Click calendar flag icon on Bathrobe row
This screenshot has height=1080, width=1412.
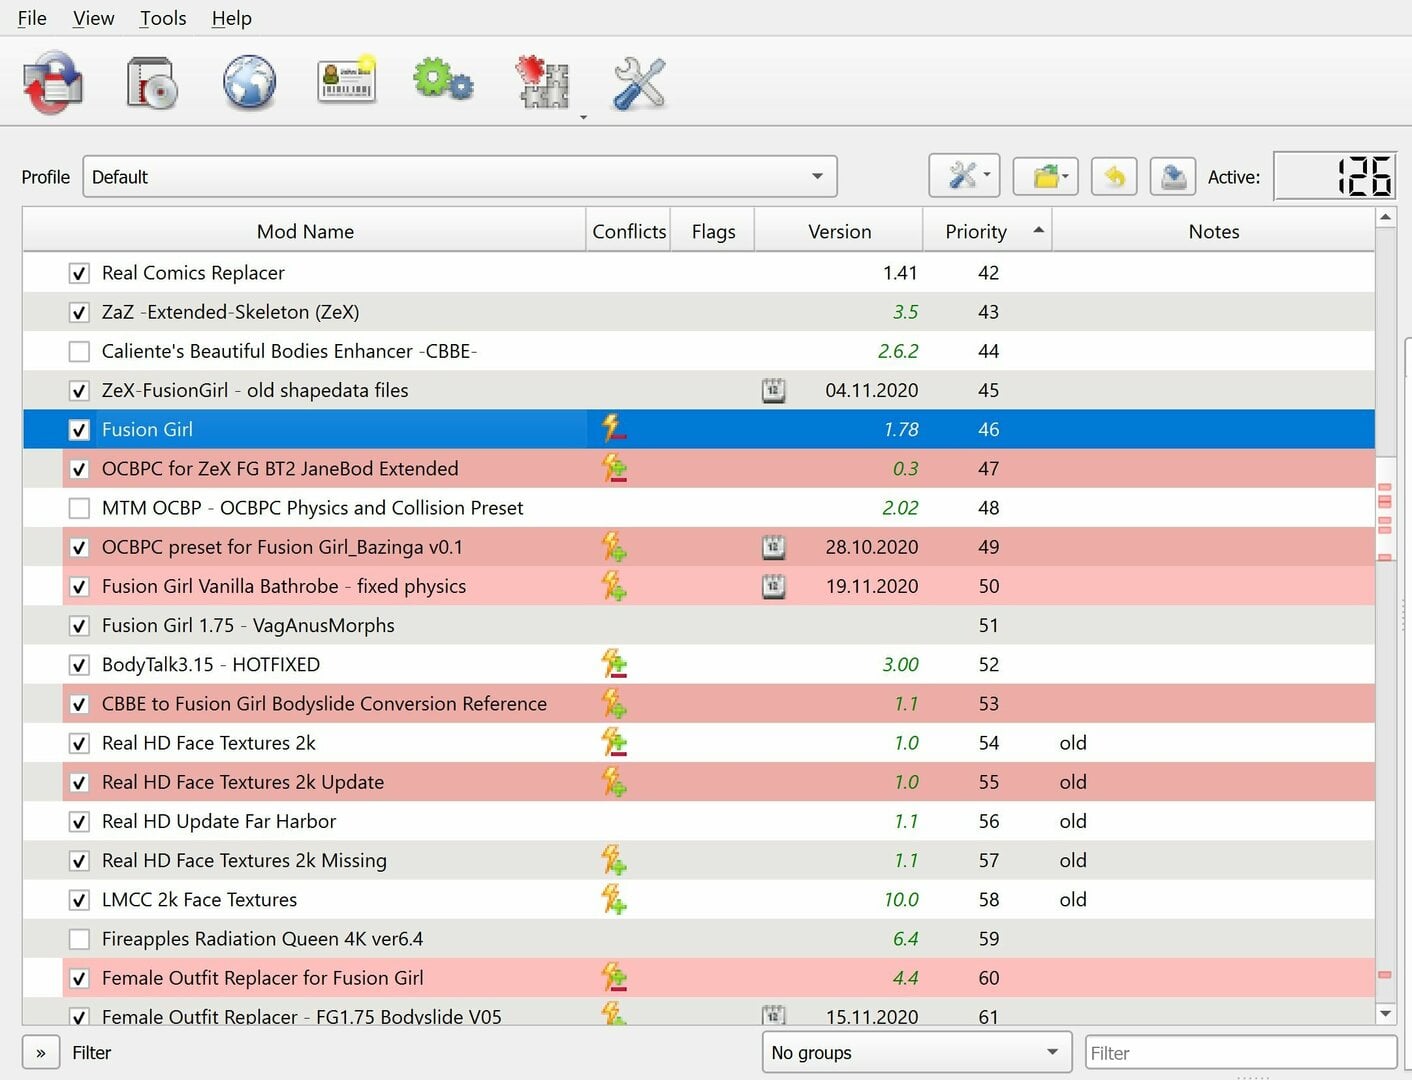pyautogui.click(x=773, y=586)
